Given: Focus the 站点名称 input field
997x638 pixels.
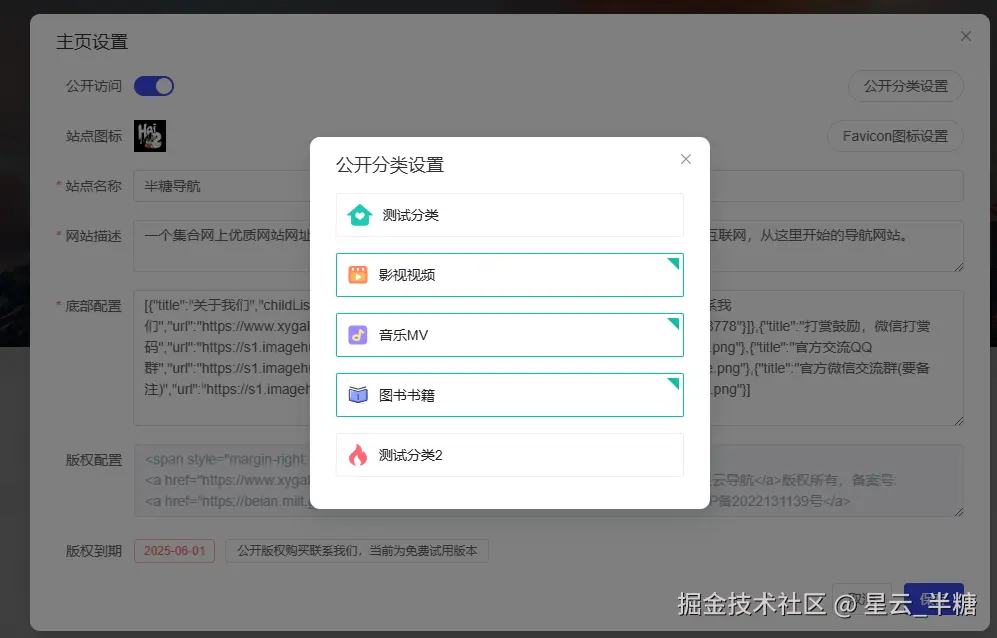Looking at the screenshot, I should [548, 186].
